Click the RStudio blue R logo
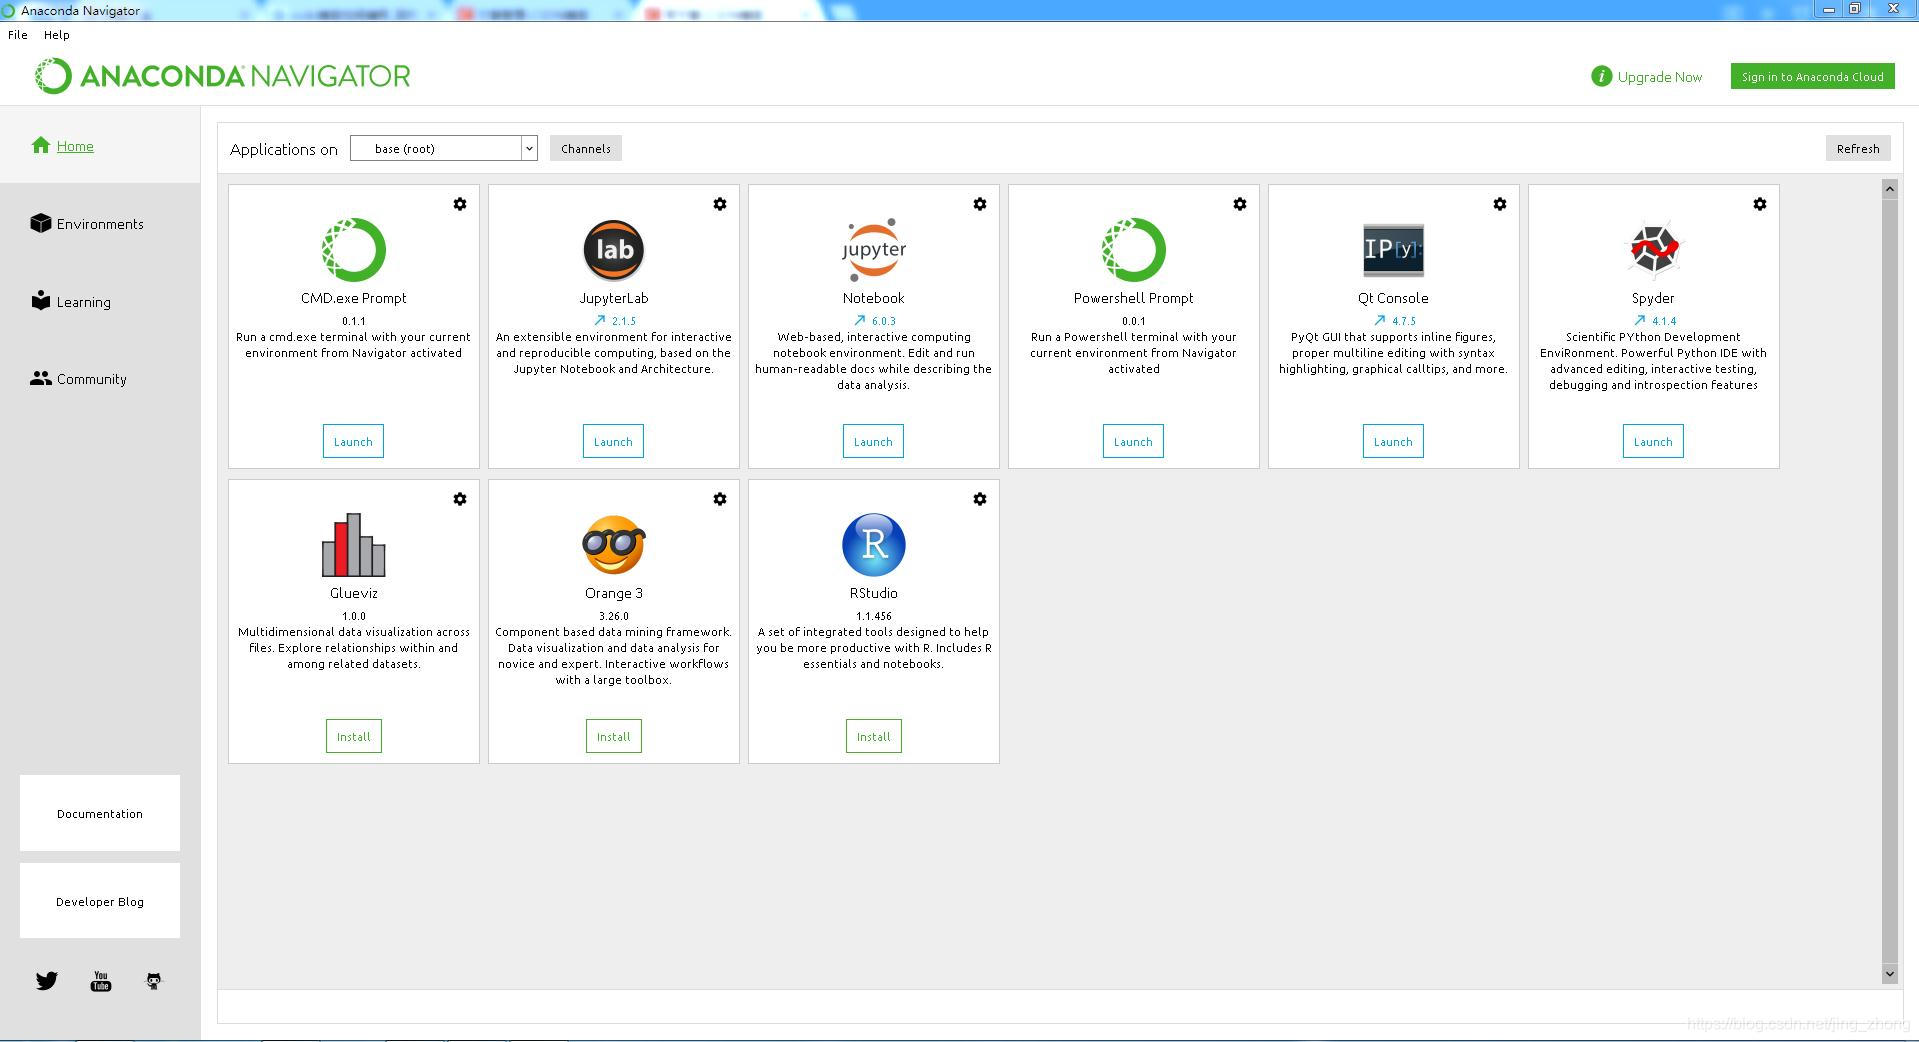 [x=874, y=545]
